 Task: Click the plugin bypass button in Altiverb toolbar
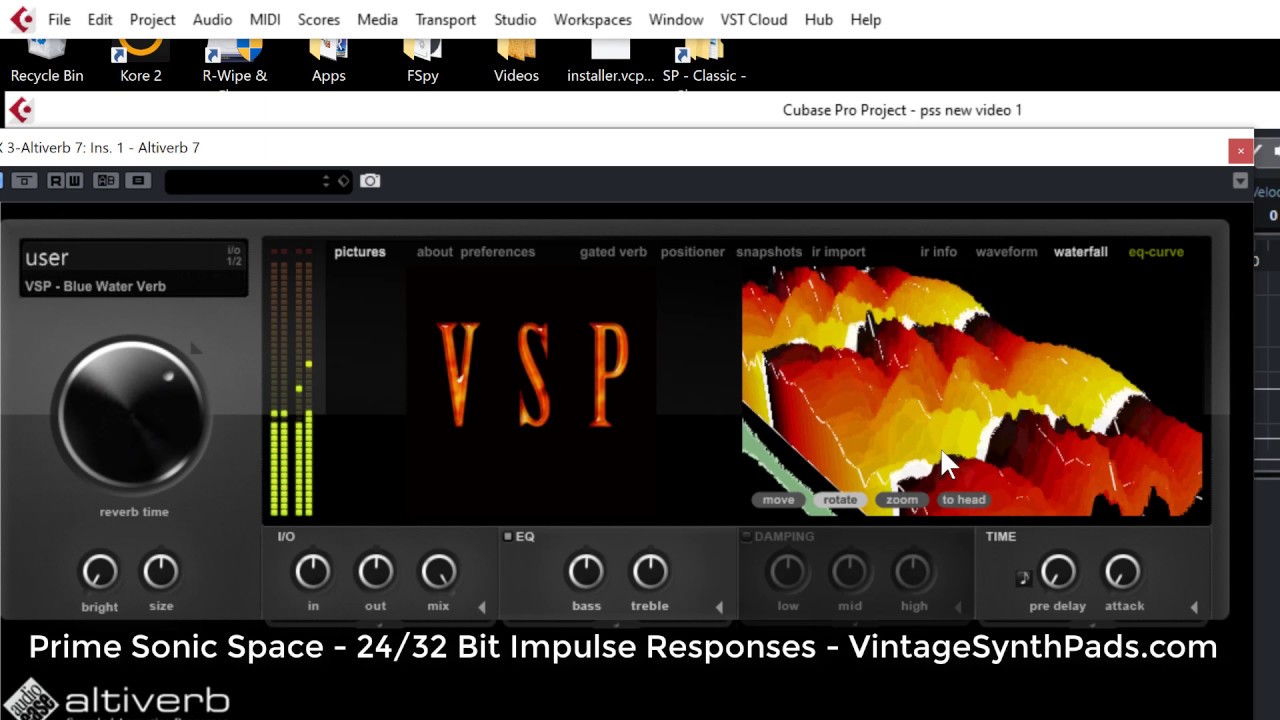click(24, 181)
